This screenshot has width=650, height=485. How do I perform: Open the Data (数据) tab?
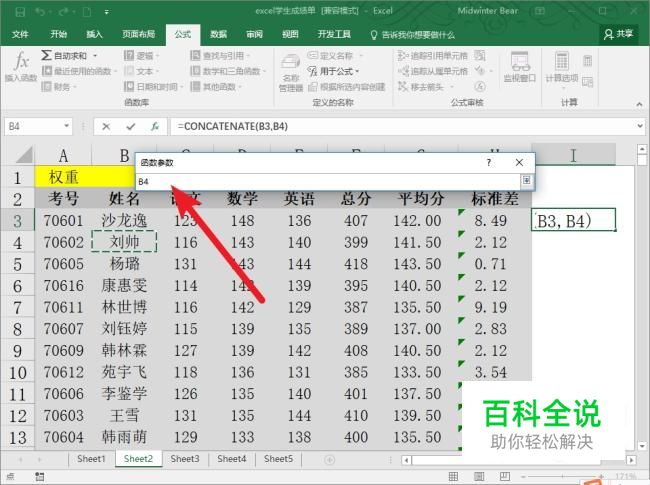pyautogui.click(x=218, y=34)
